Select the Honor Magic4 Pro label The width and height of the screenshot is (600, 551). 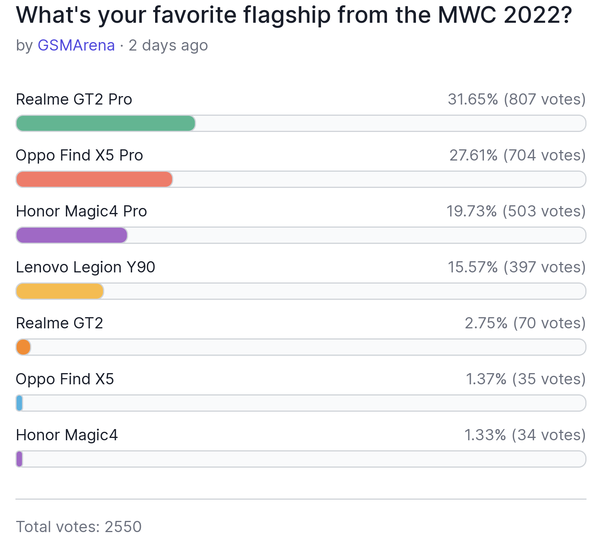81,211
